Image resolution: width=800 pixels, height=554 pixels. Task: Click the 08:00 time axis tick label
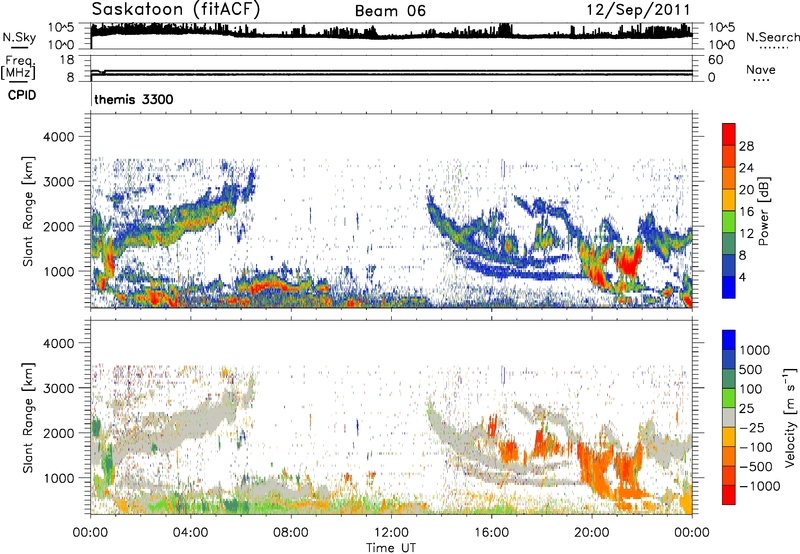(290, 533)
